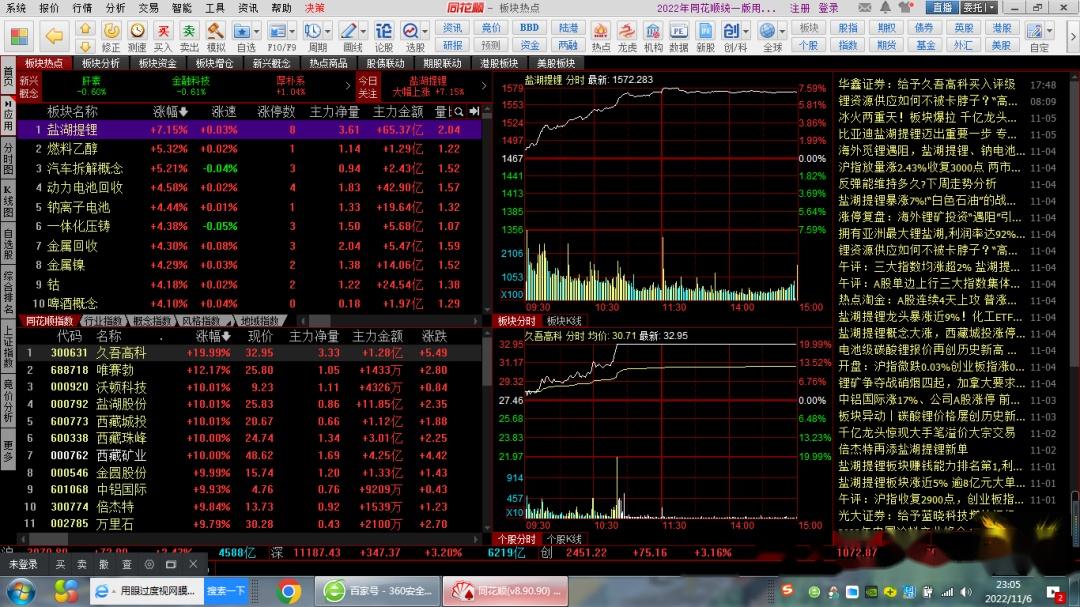Click the search magnifier in sector table header

459,112
